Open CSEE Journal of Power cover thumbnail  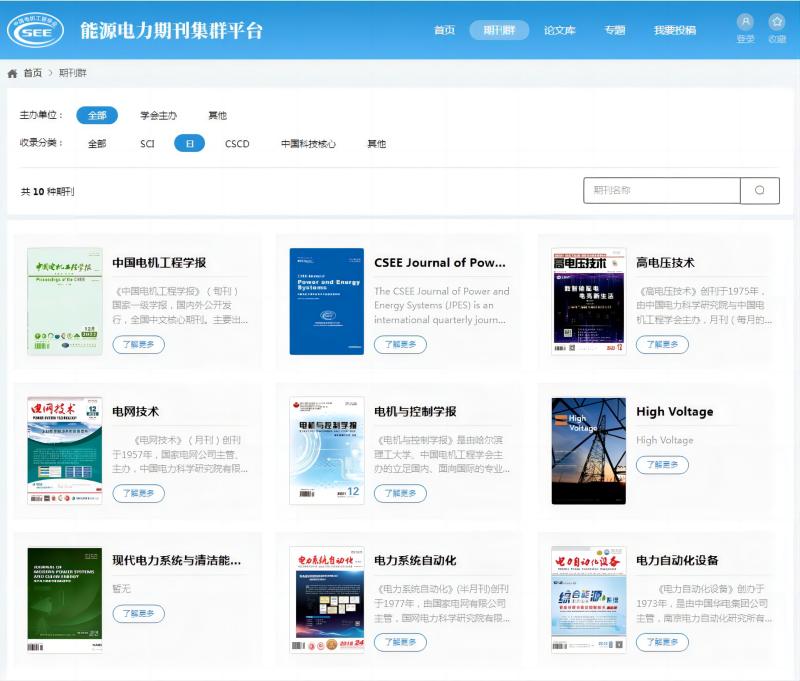pos(326,301)
